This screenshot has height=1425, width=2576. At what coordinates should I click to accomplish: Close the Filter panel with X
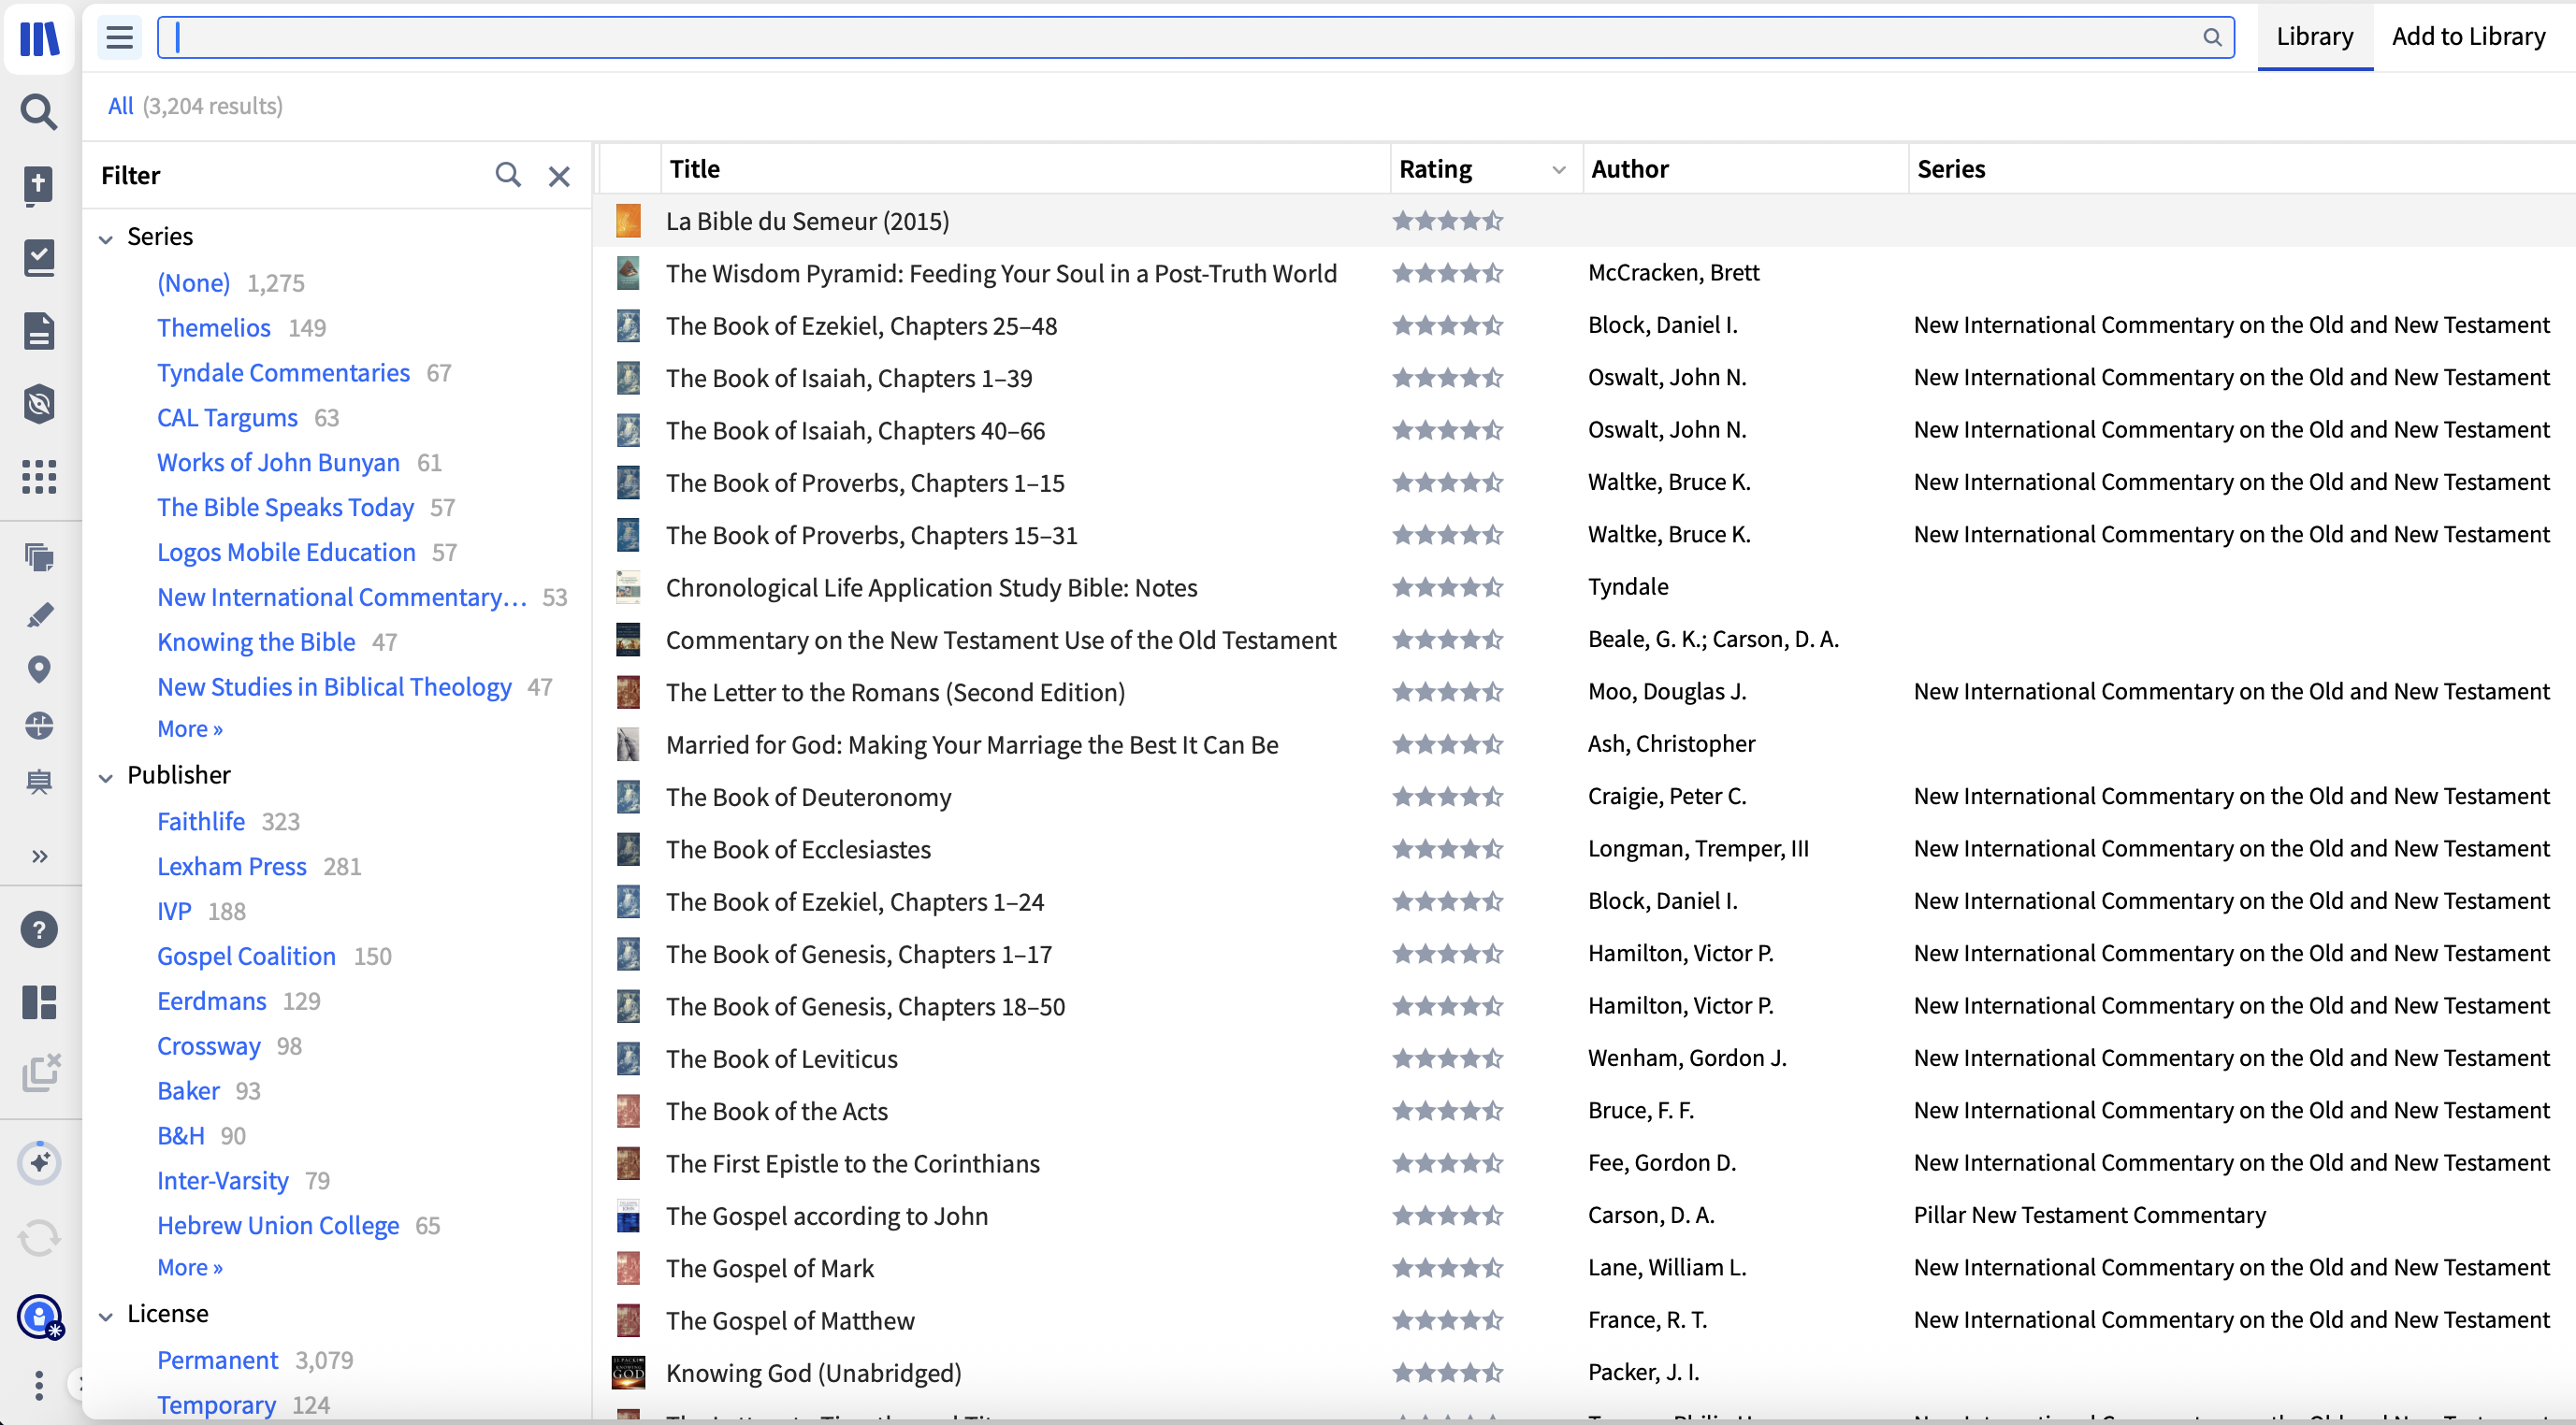coord(559,177)
